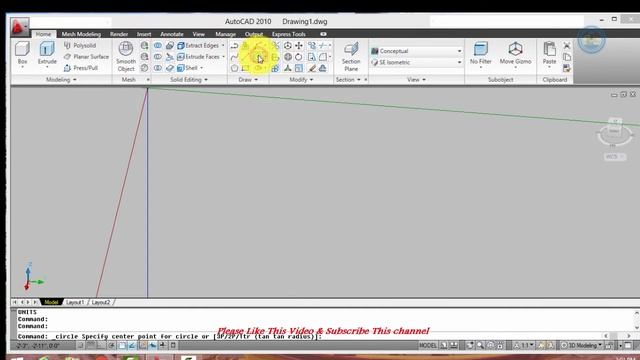This screenshot has height=360, width=640.
Task: Open the SE Isometric view dropdown
Action: tap(416, 62)
